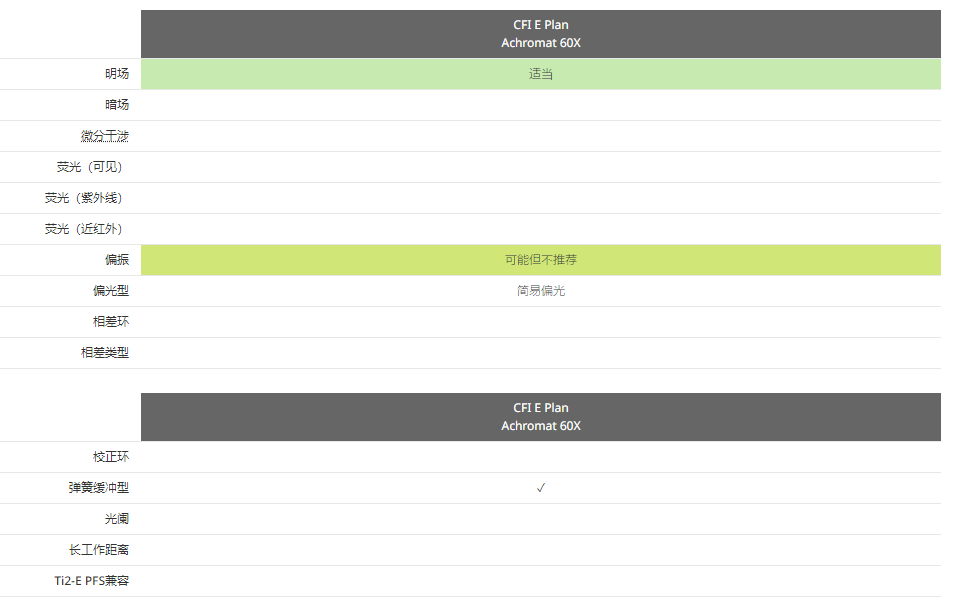This screenshot has height=616, width=974.
Task: Click the 相差类型 row label
Action: click(105, 353)
